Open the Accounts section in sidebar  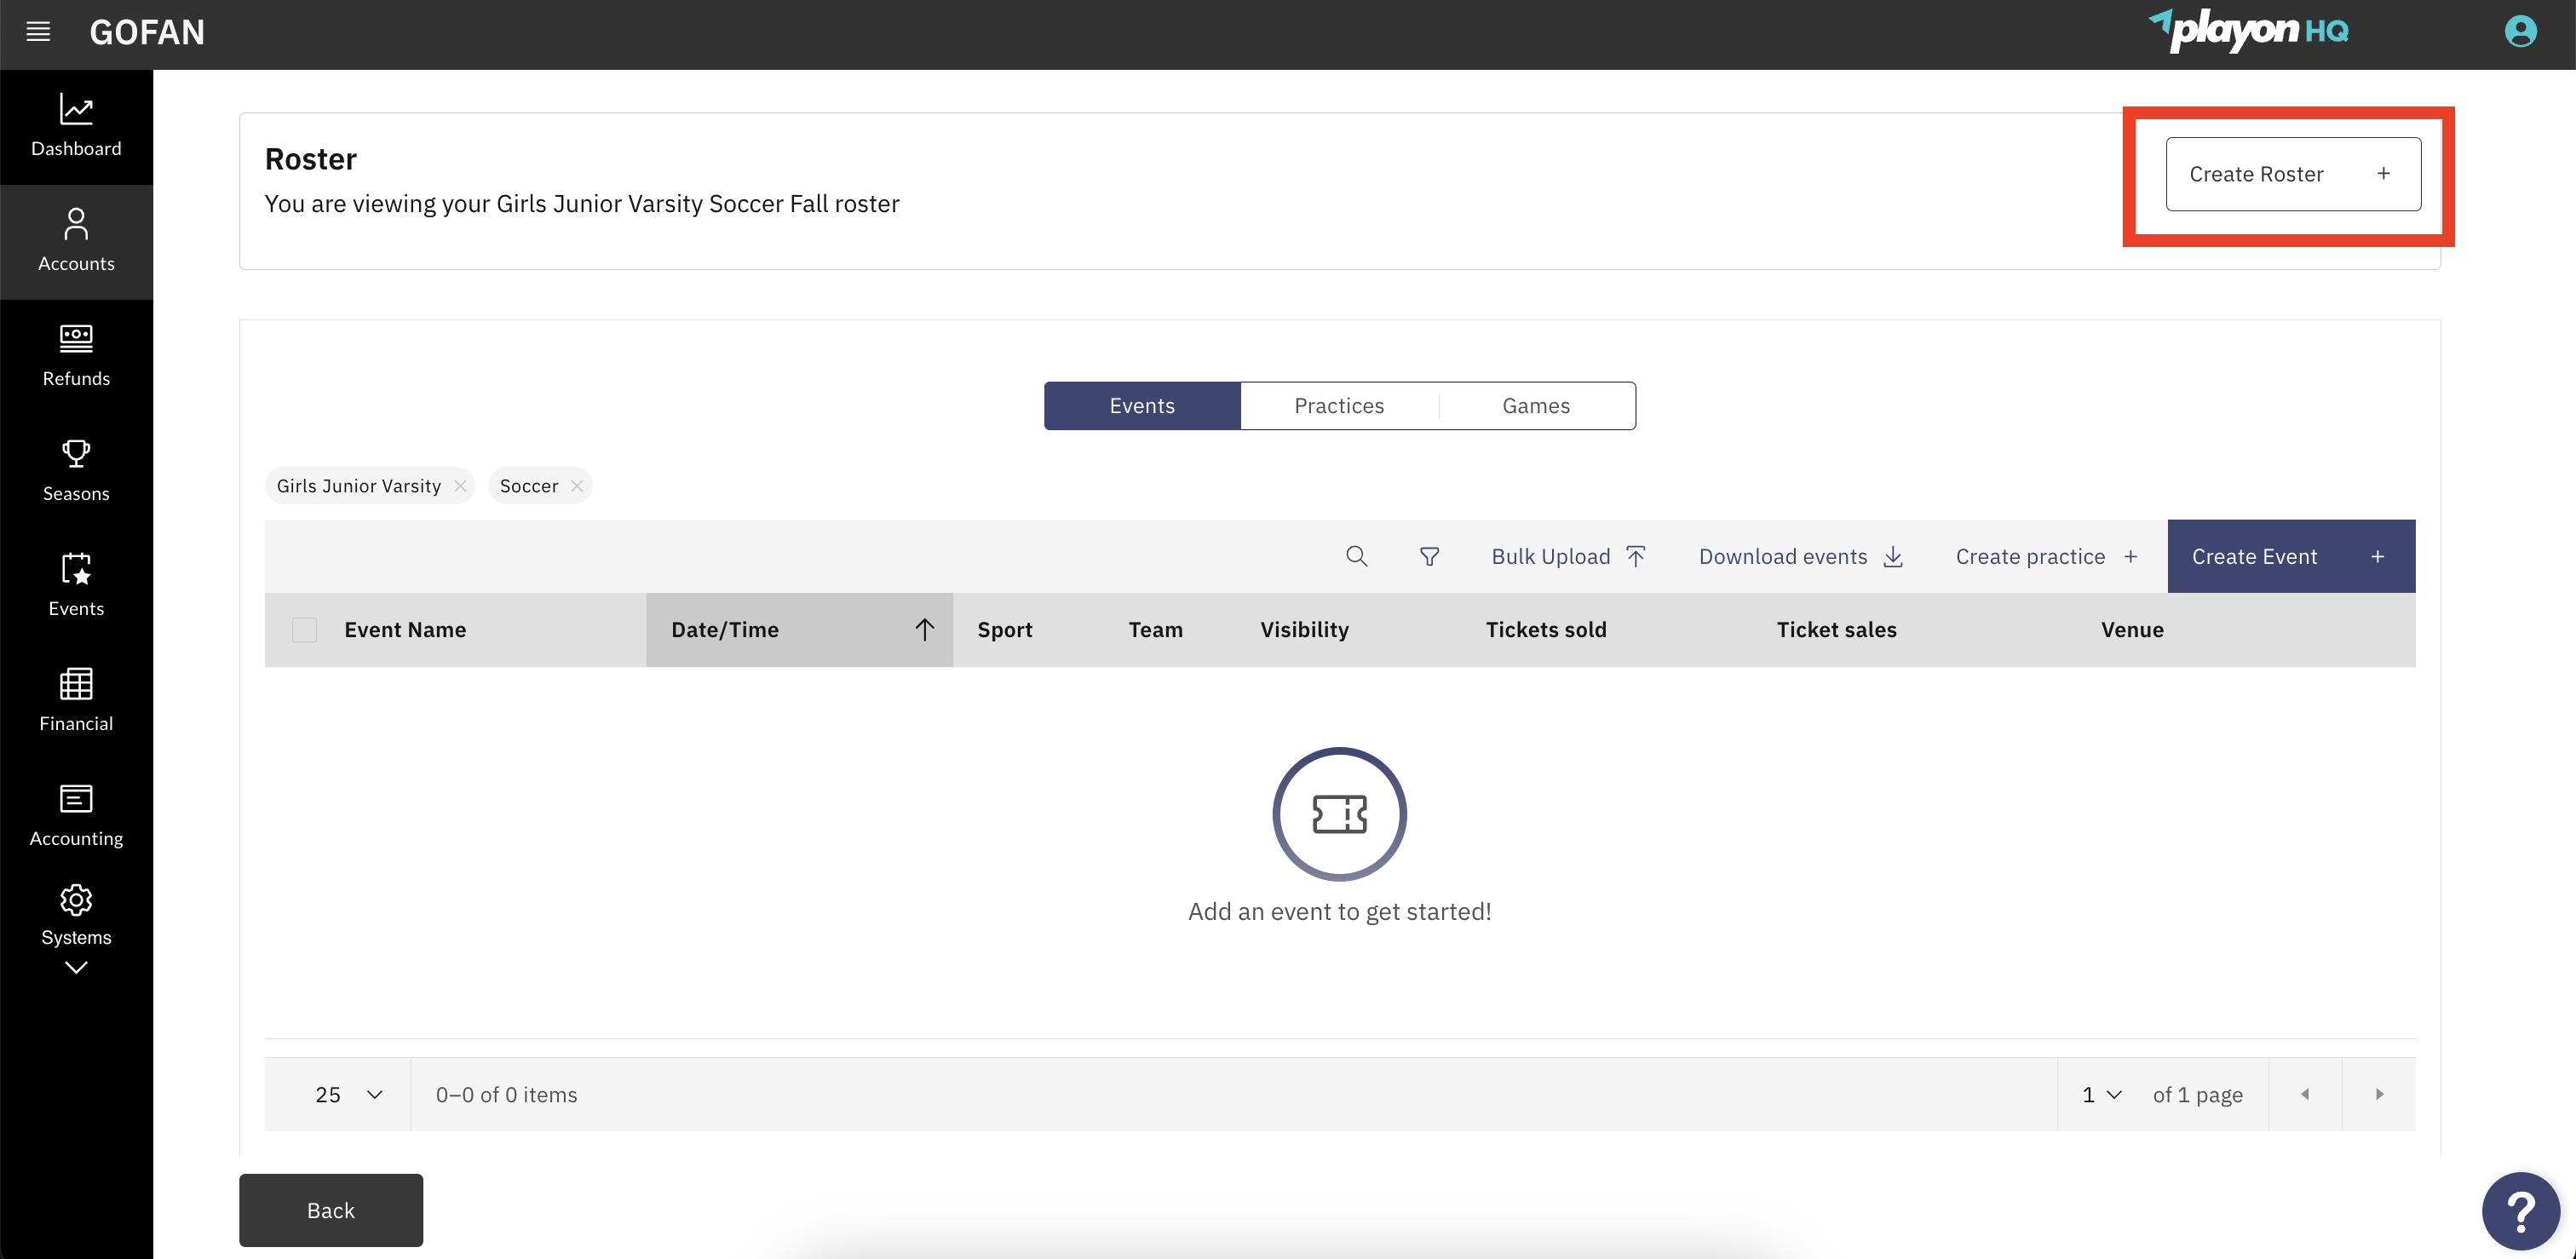point(76,240)
